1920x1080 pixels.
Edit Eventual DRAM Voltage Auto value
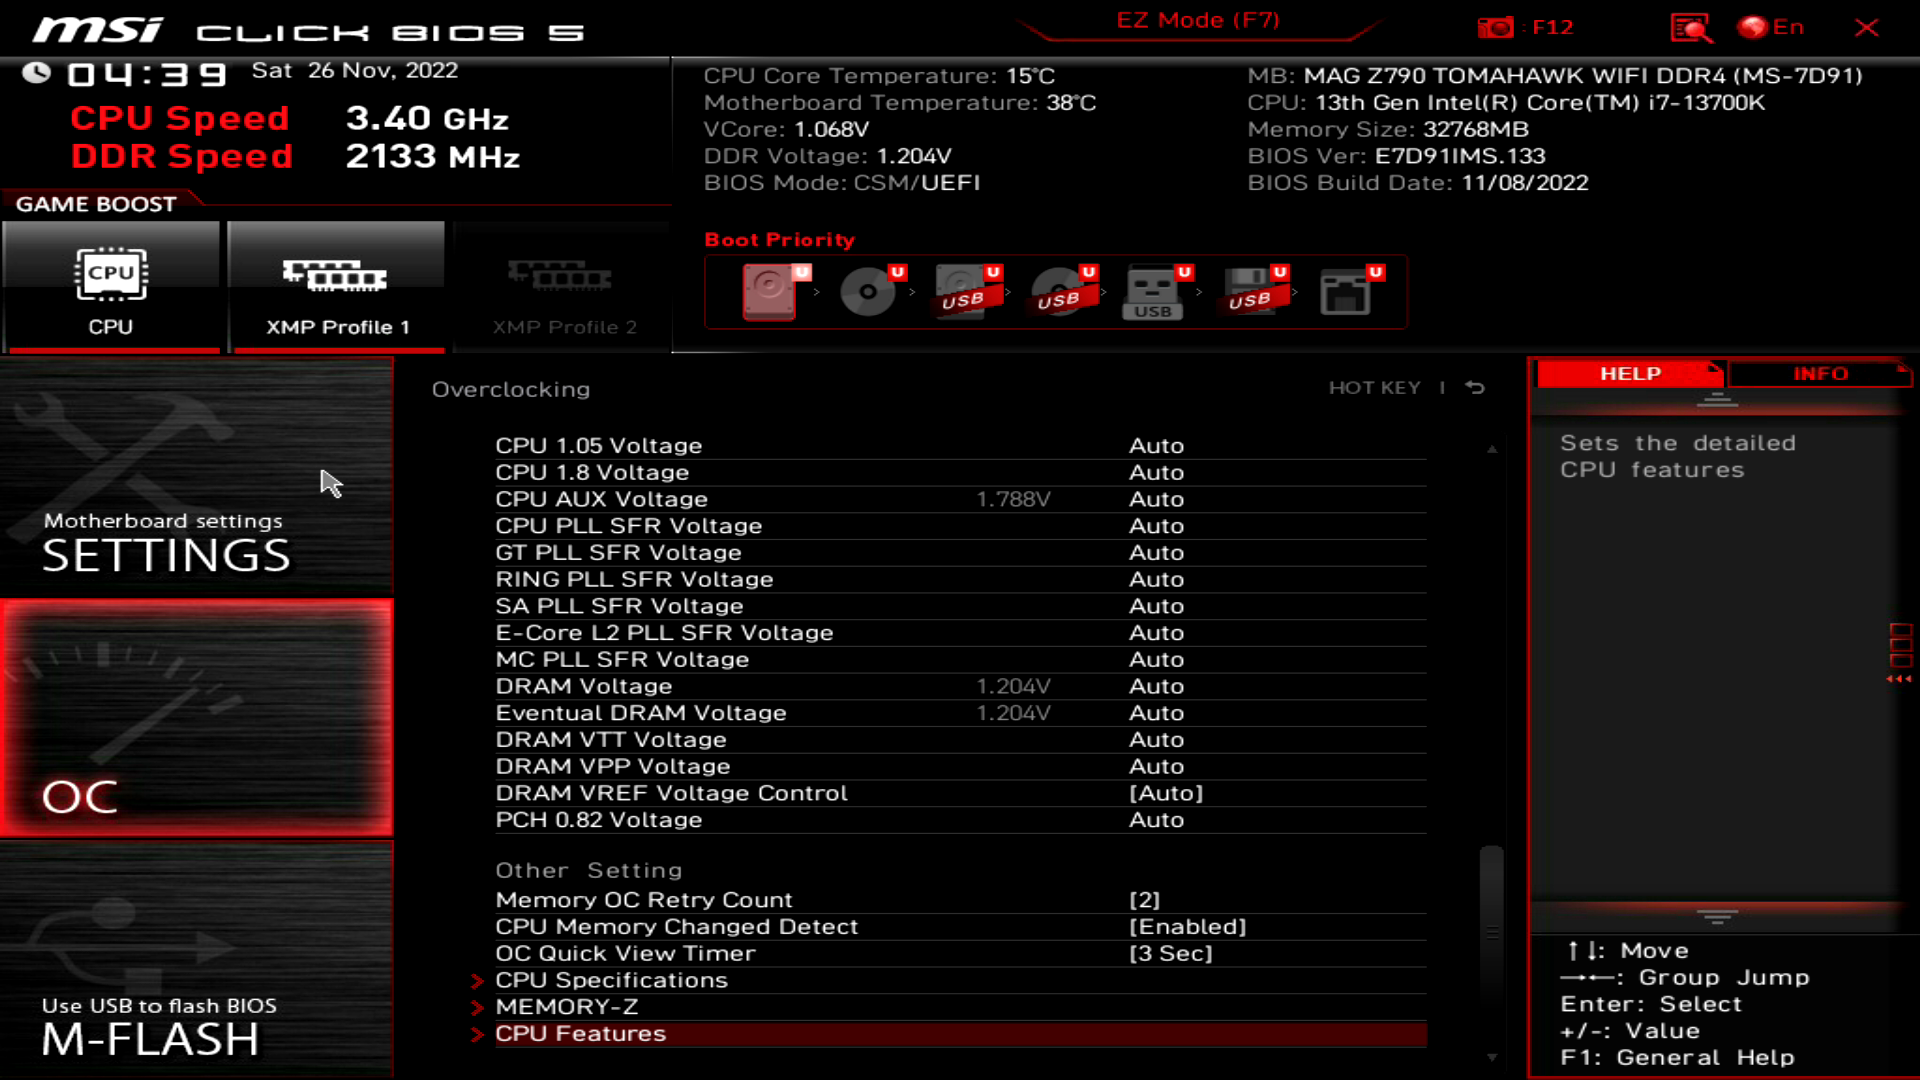click(1157, 713)
